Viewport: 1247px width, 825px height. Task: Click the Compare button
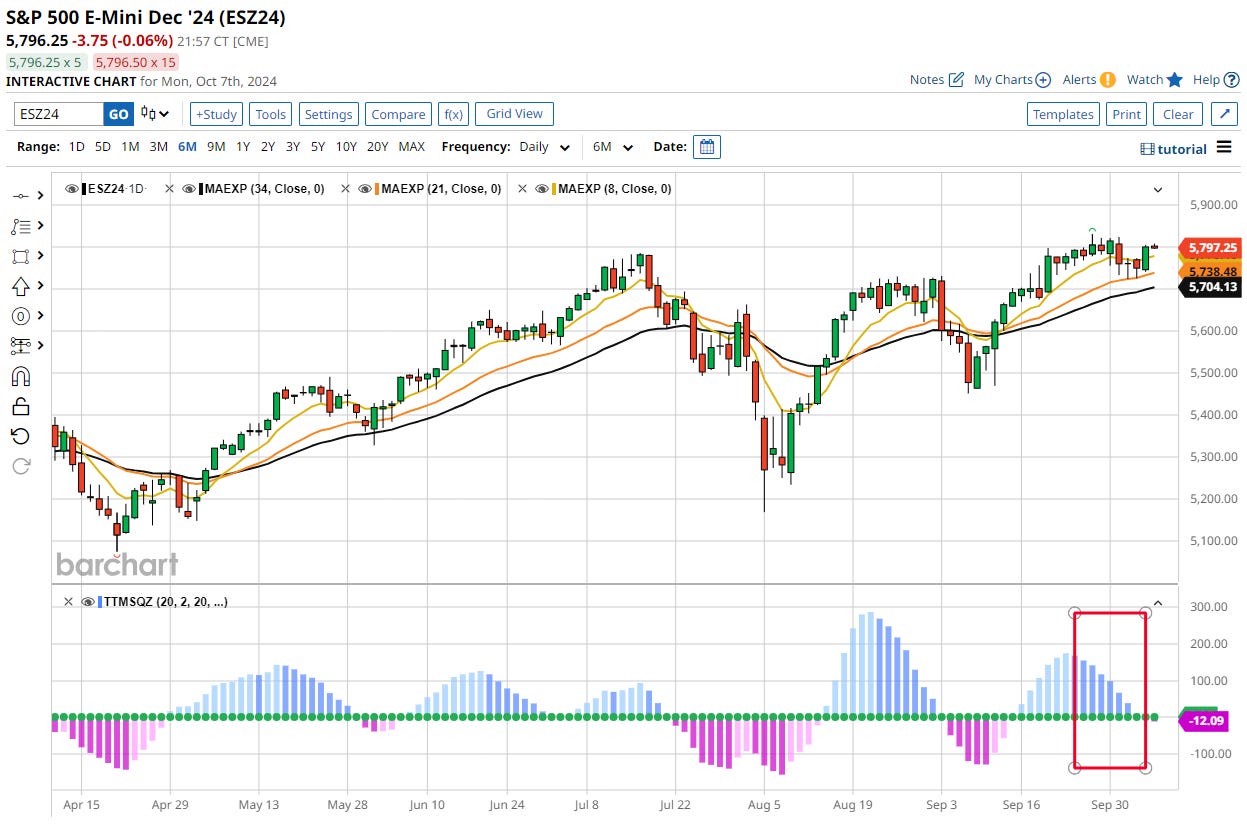coord(398,114)
